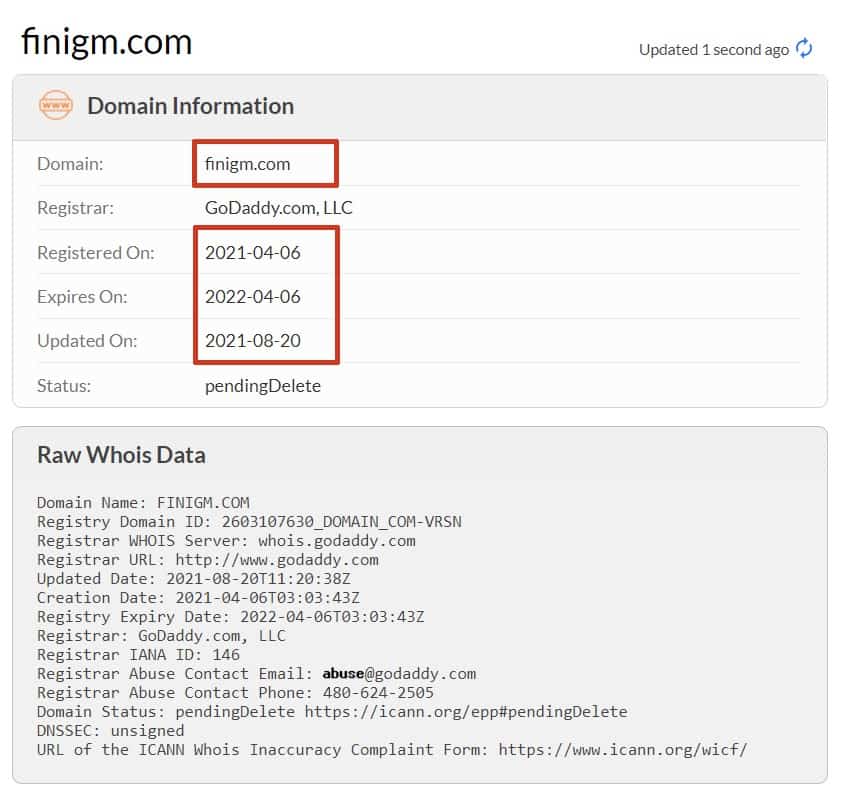Click the 'Expires On:' field label
The height and width of the screenshot is (799, 842).
82,297
